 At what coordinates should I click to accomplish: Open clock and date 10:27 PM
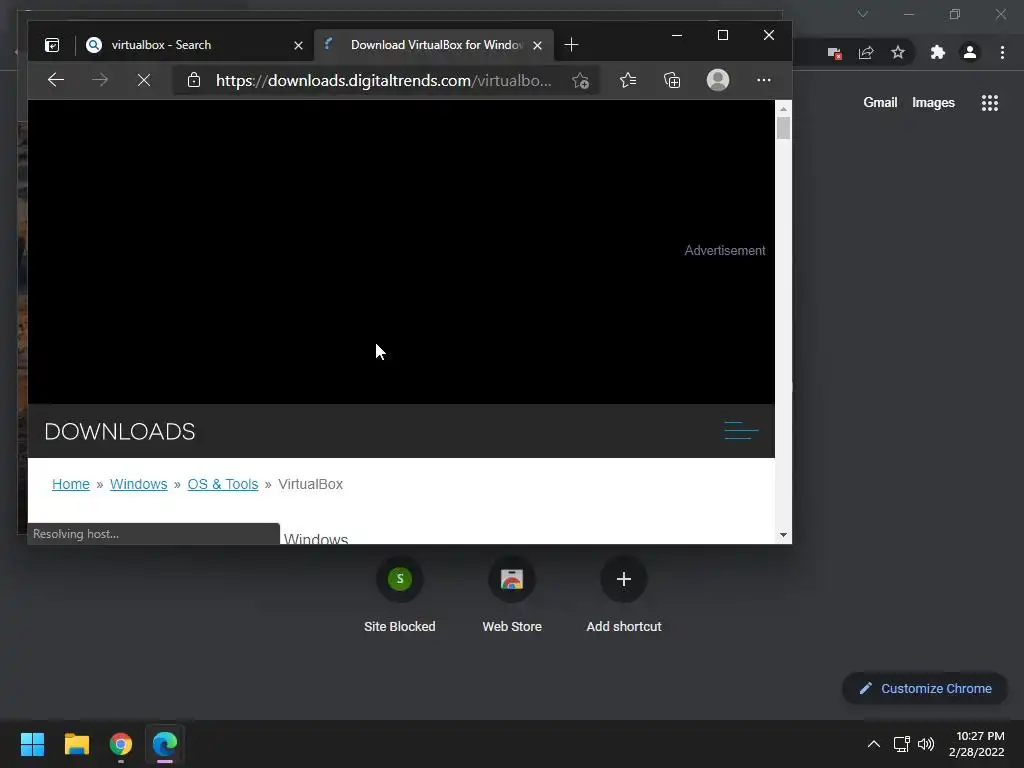click(x=977, y=744)
